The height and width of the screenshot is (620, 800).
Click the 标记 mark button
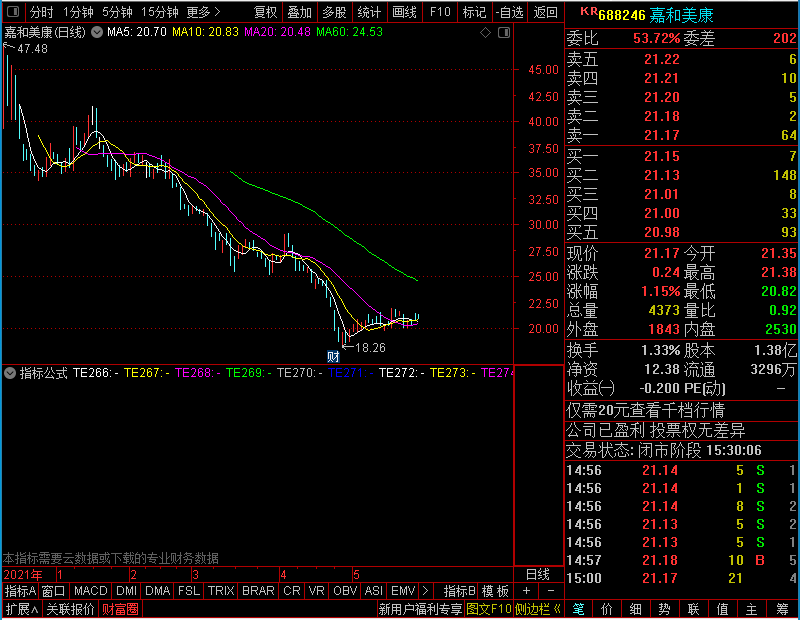coord(474,12)
